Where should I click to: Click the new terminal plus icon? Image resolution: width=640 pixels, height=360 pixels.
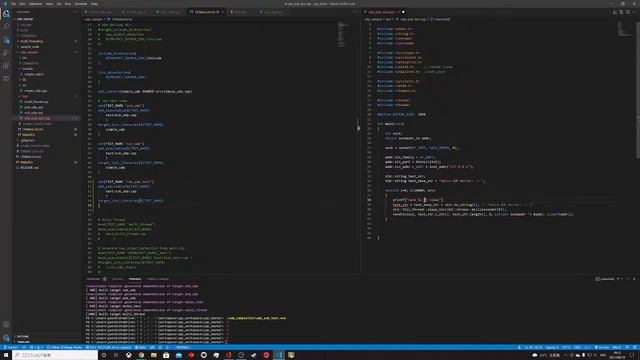(618, 279)
